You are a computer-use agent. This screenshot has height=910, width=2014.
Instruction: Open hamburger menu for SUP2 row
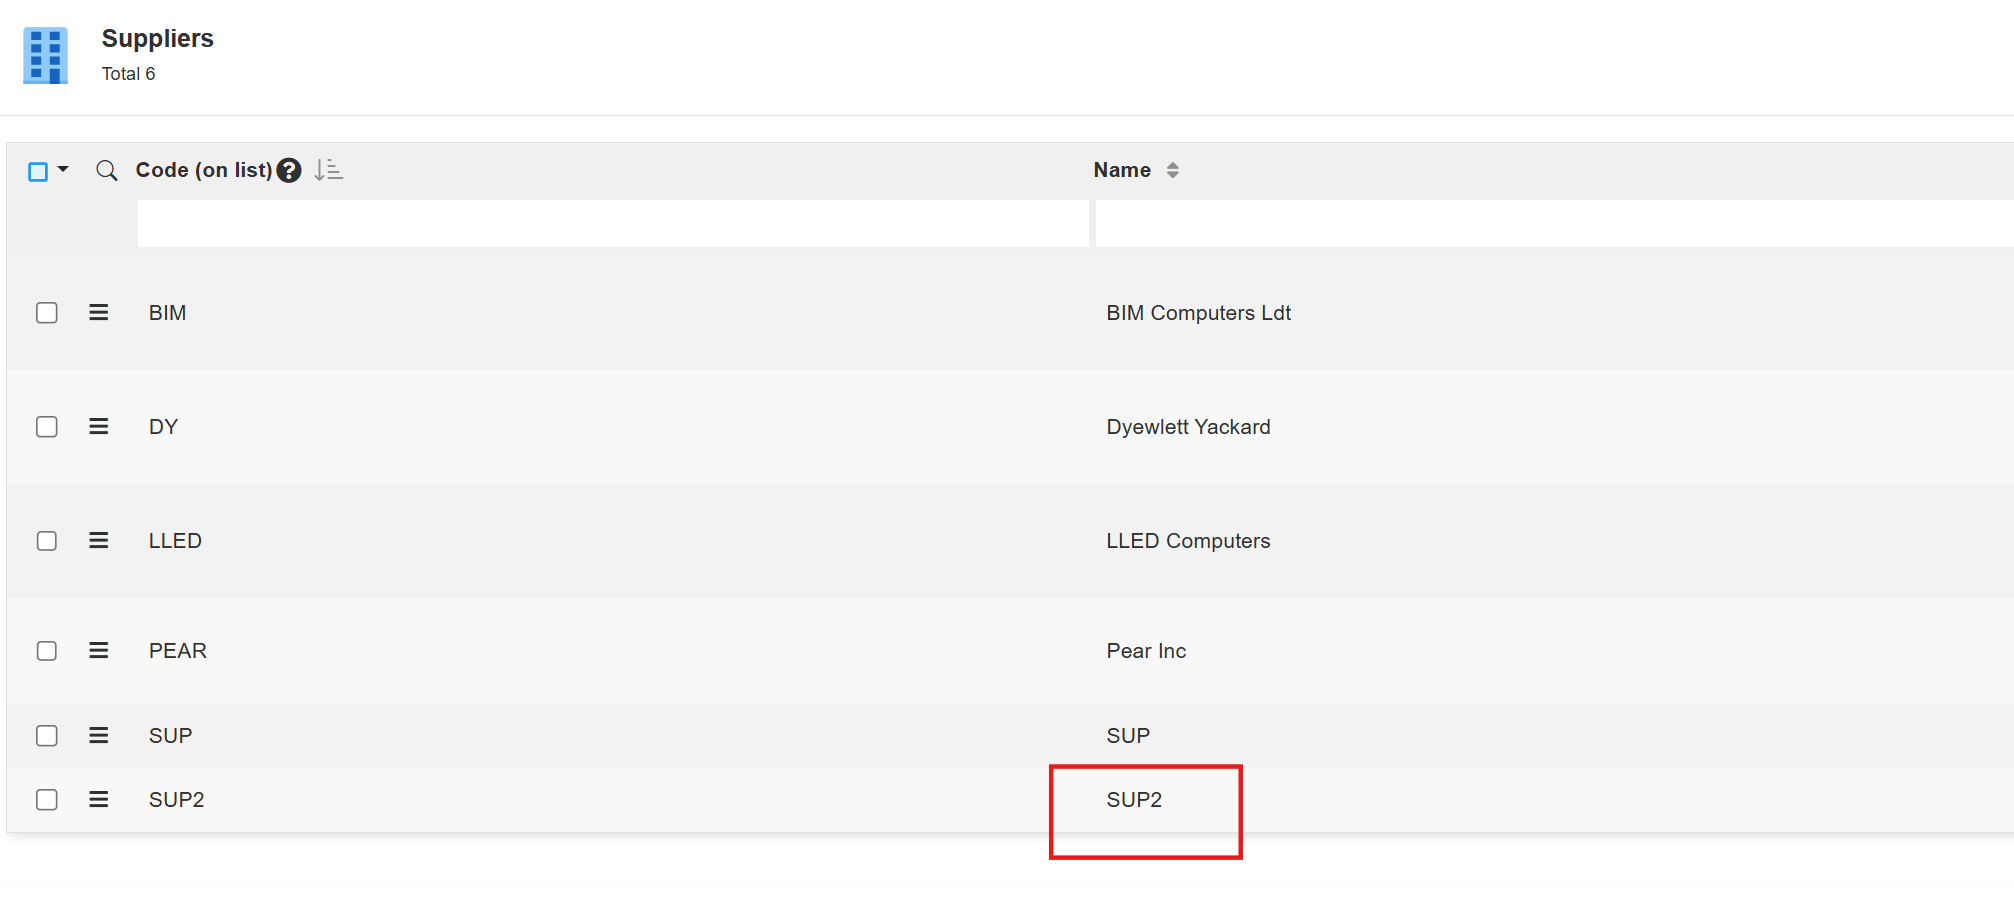click(98, 800)
